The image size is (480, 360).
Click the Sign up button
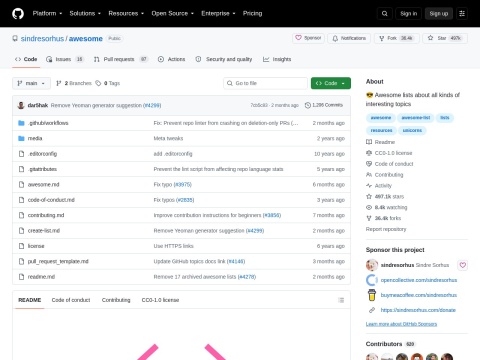[x=439, y=14]
